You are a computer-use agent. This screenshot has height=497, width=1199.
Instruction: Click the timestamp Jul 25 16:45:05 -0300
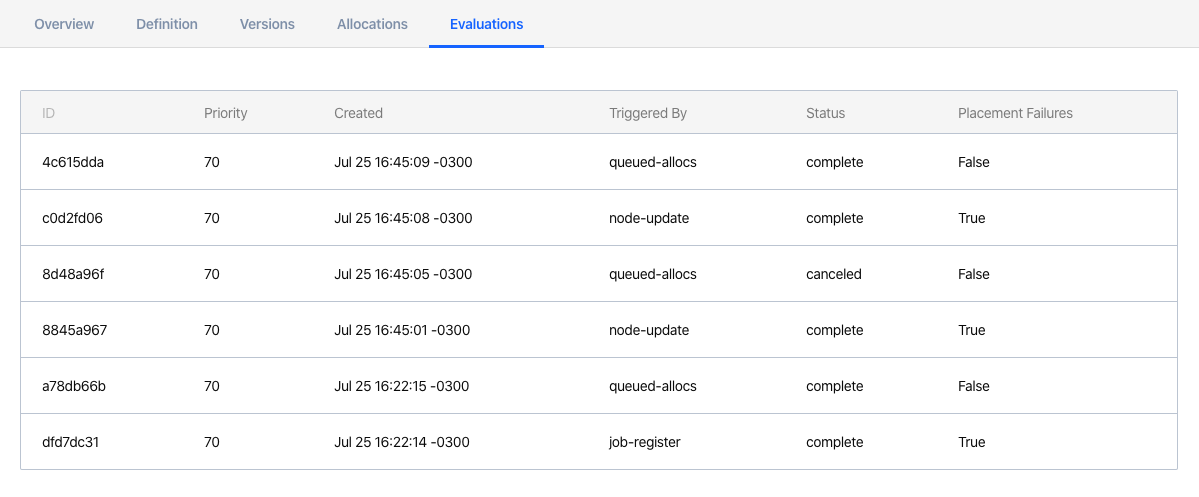click(x=403, y=274)
